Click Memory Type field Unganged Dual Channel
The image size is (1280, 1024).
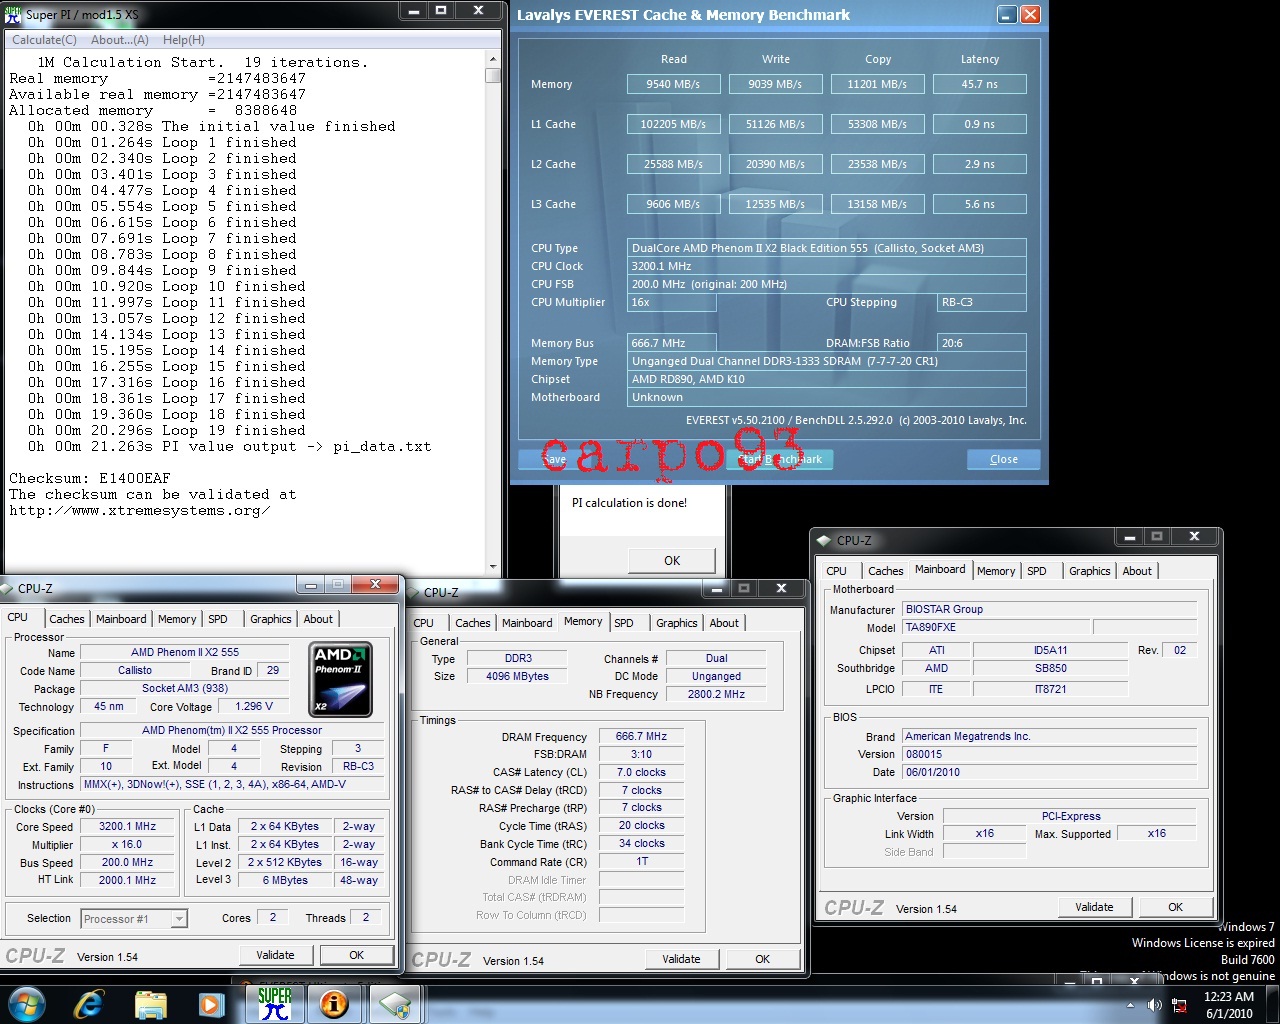[827, 361]
